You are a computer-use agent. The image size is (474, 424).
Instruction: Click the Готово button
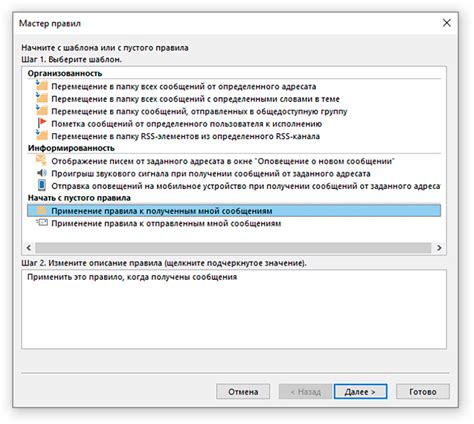423,392
